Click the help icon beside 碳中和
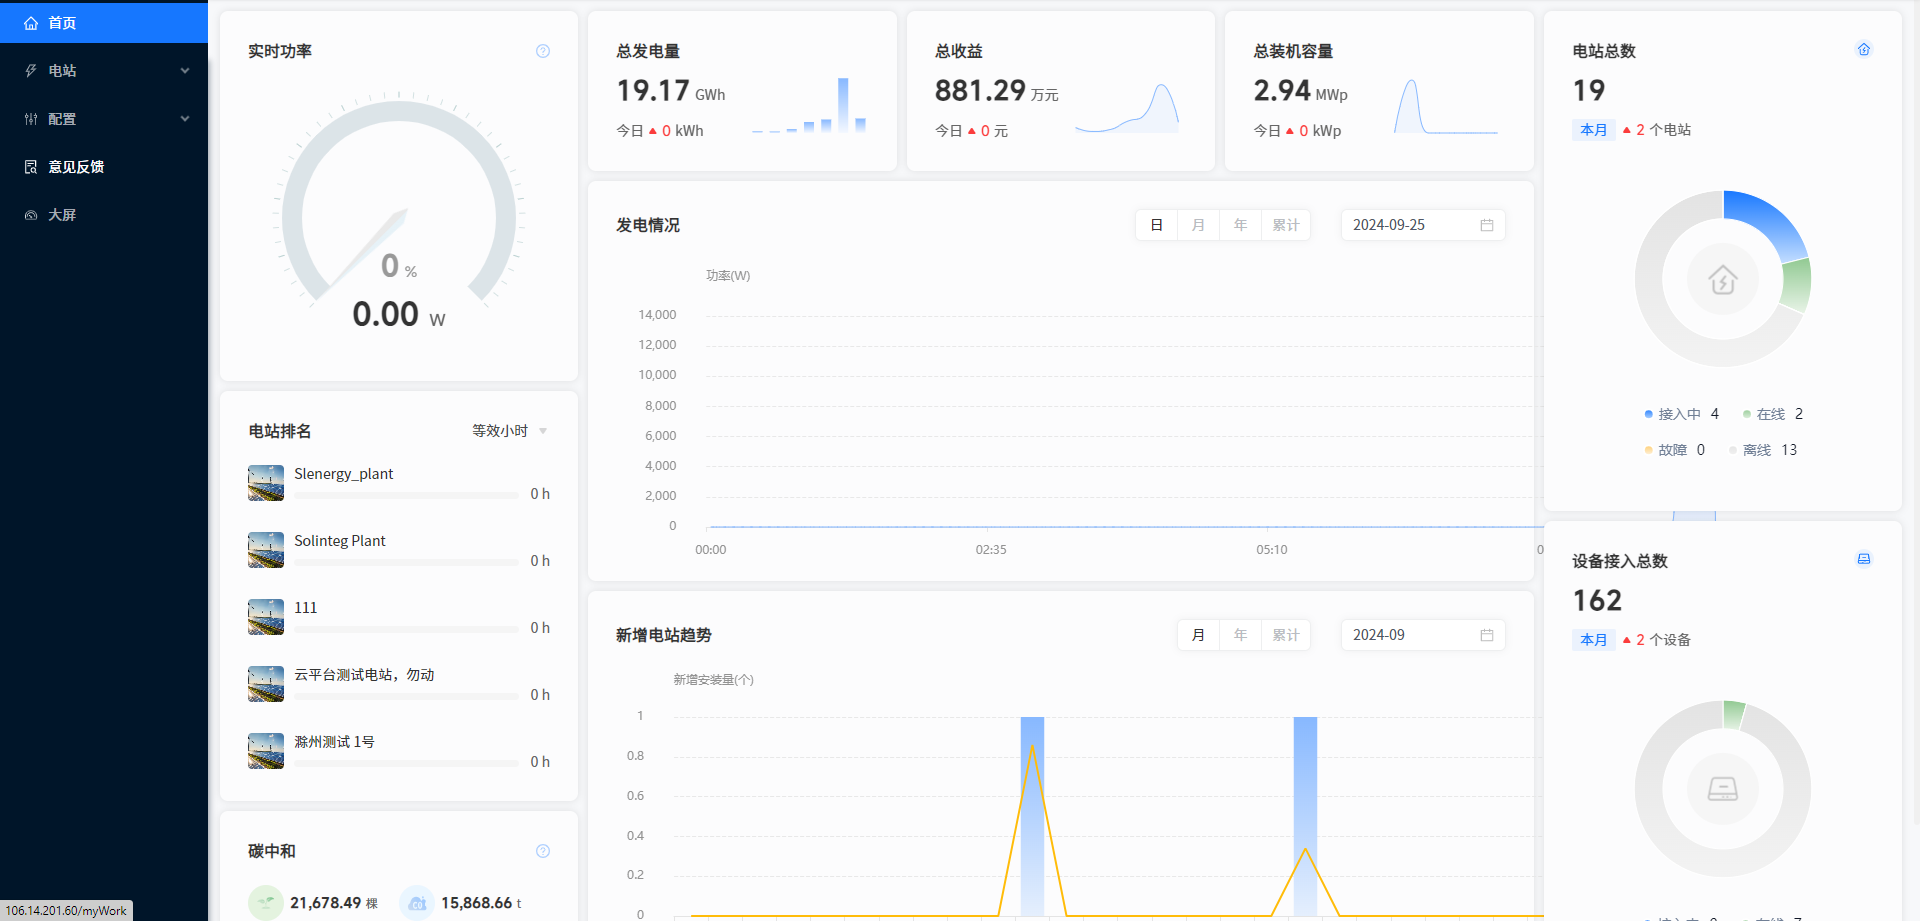Image resolution: width=1920 pixels, height=921 pixels. pyautogui.click(x=543, y=851)
